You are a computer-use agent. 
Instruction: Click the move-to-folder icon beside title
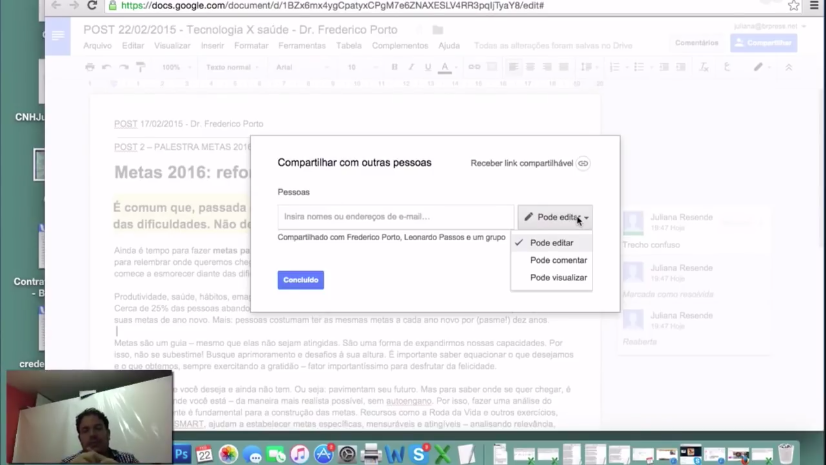pos(438,30)
